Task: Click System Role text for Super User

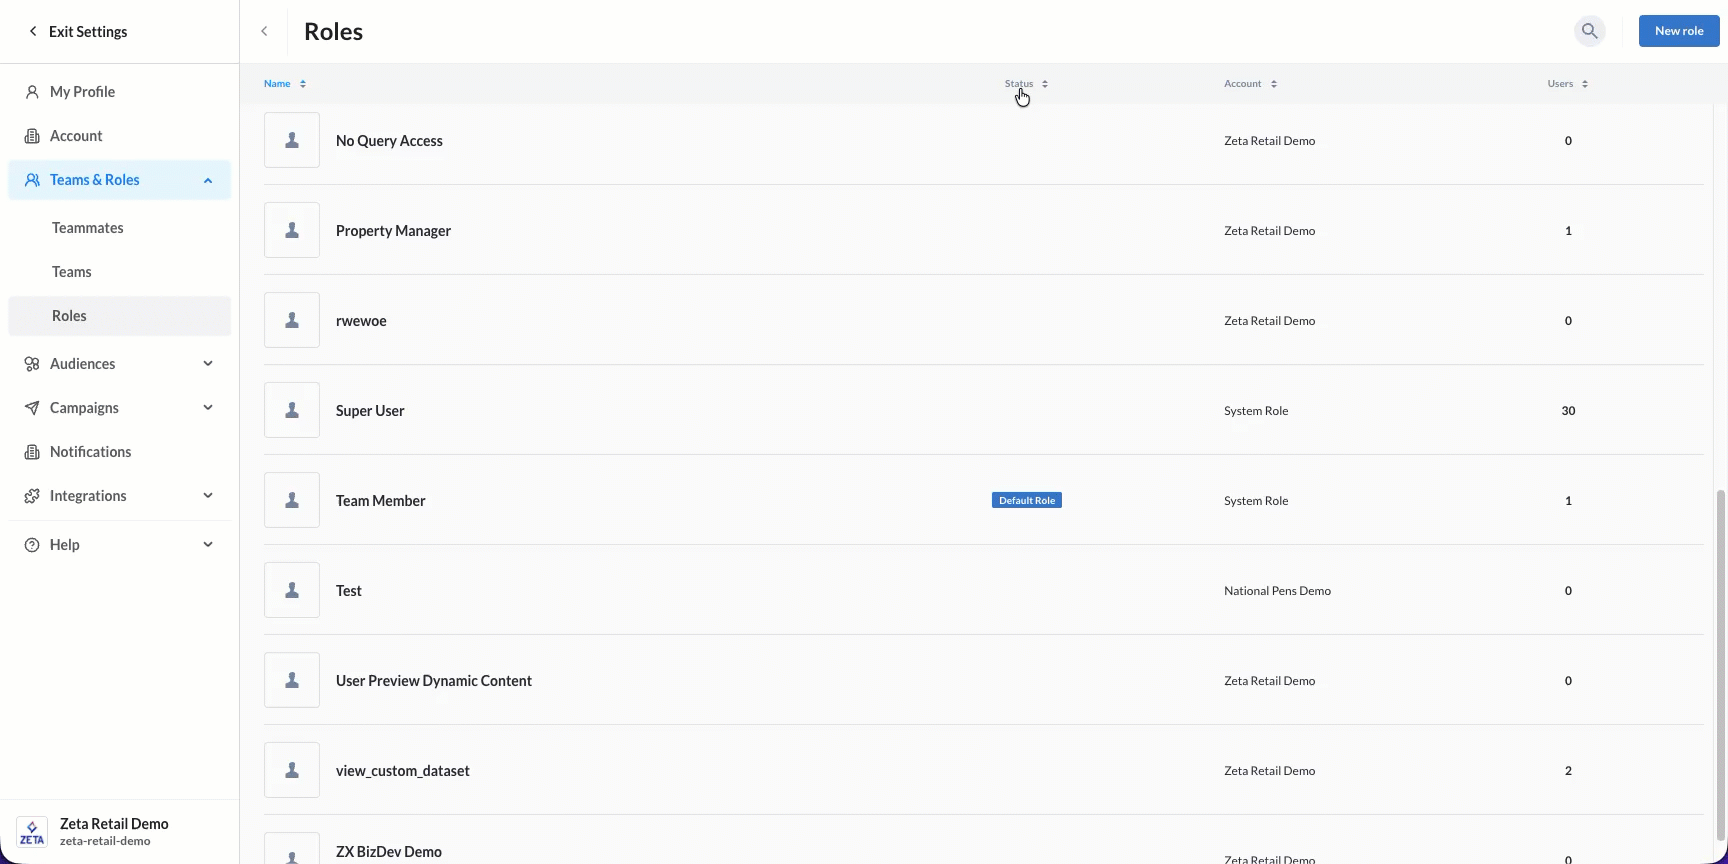Action: point(1256,411)
